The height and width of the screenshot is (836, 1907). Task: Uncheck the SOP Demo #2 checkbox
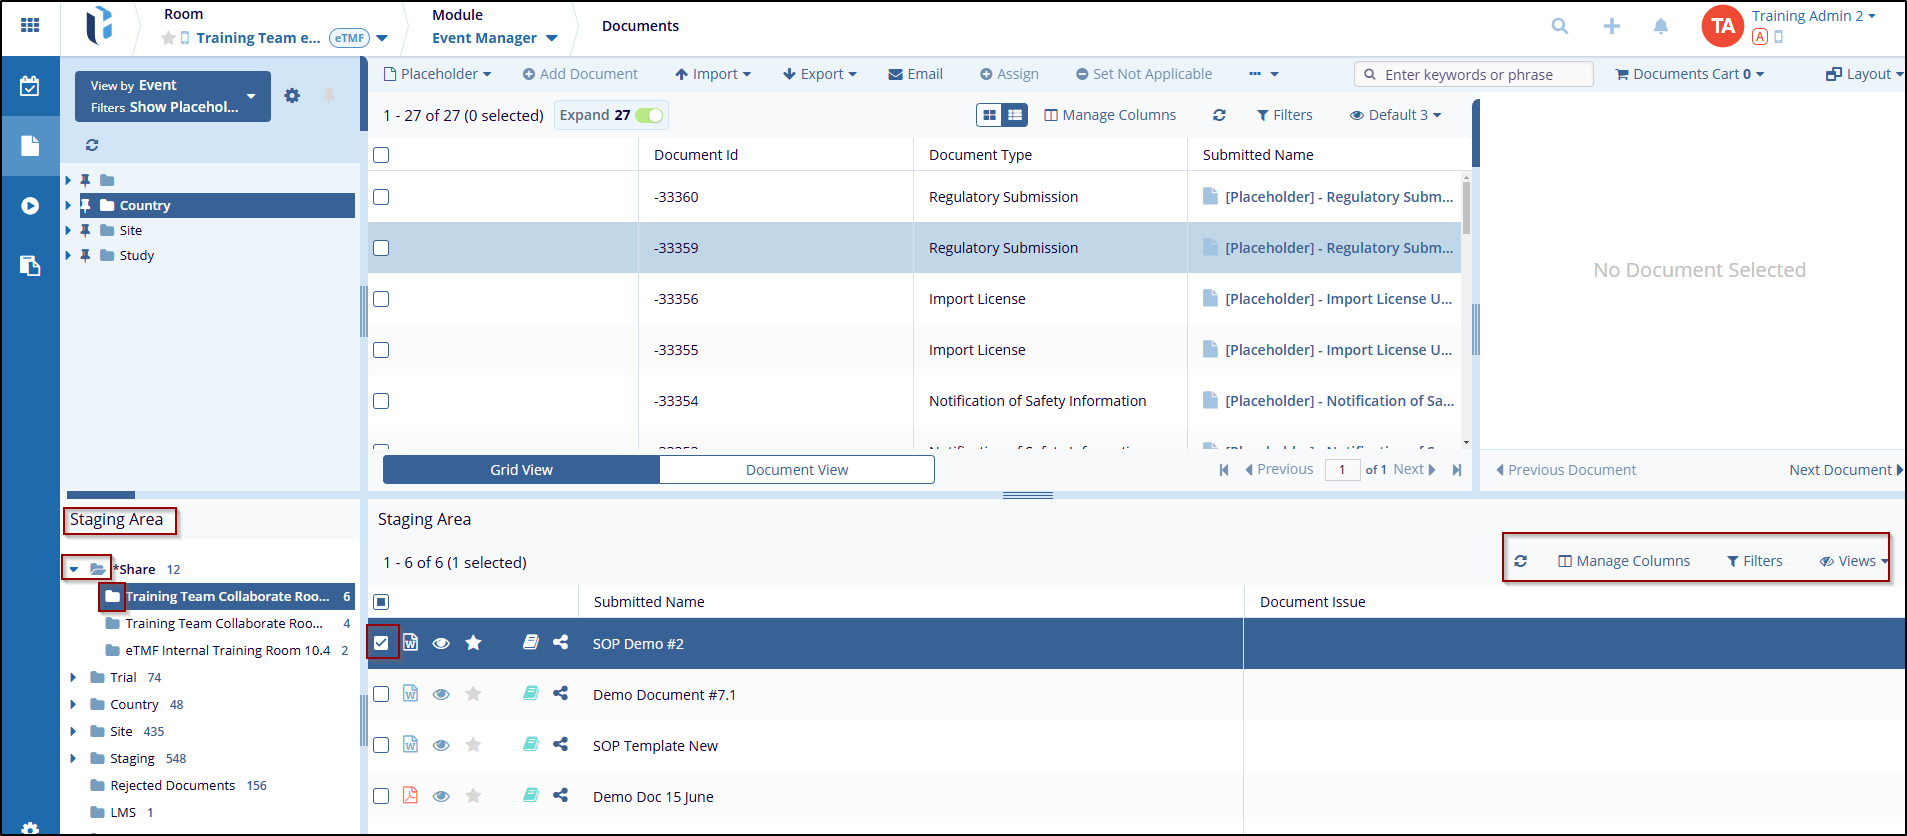coord(381,643)
